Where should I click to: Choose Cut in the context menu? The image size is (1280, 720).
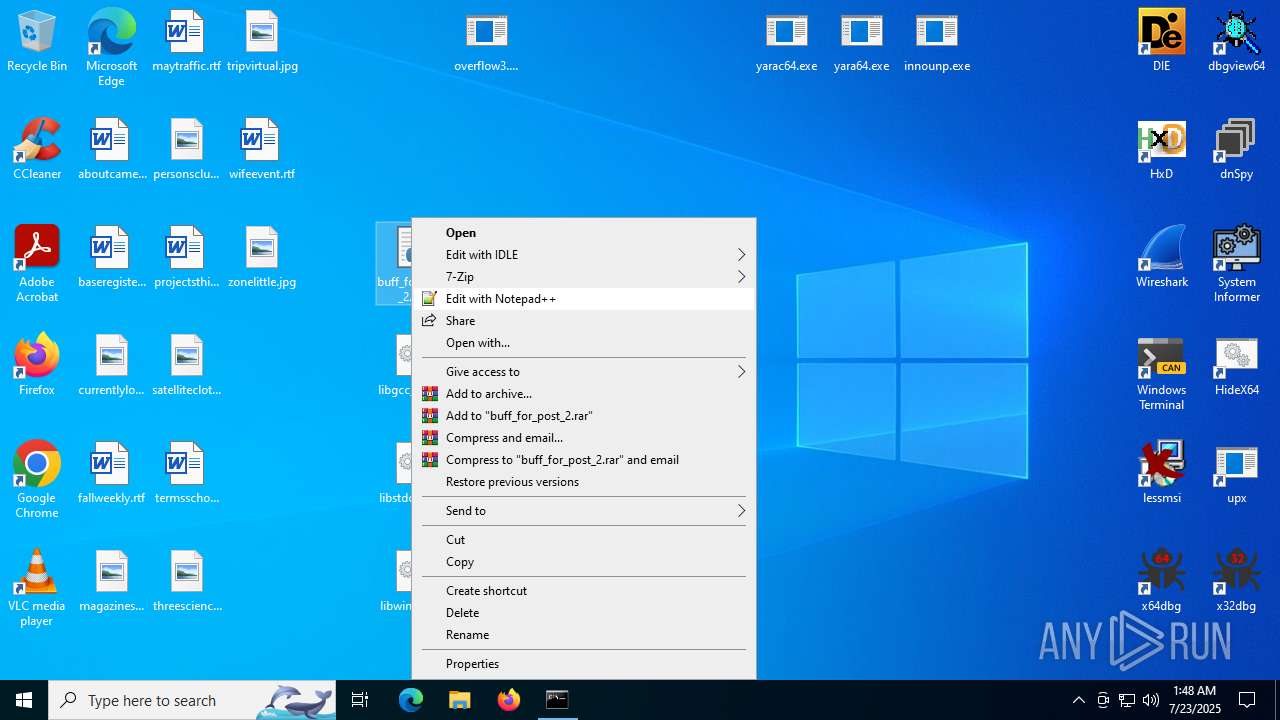click(x=584, y=540)
